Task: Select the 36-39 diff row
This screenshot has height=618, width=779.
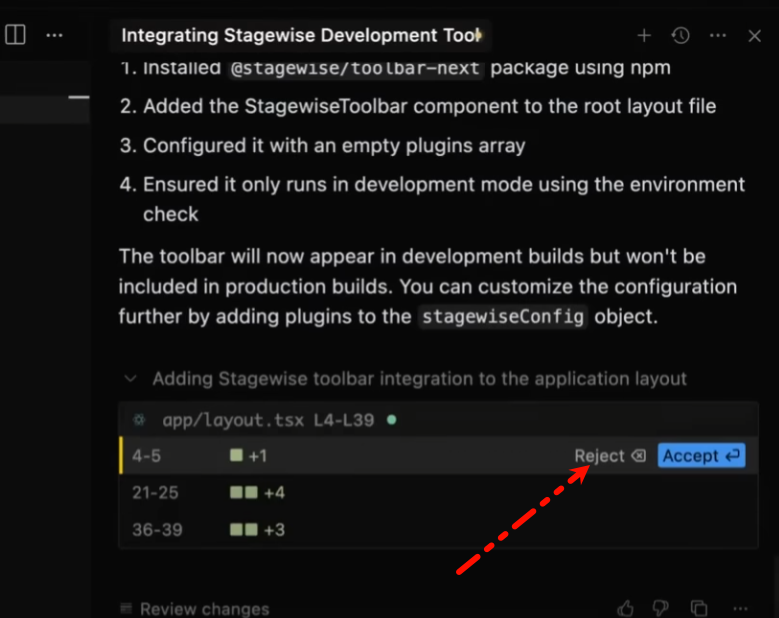Action: (x=438, y=530)
